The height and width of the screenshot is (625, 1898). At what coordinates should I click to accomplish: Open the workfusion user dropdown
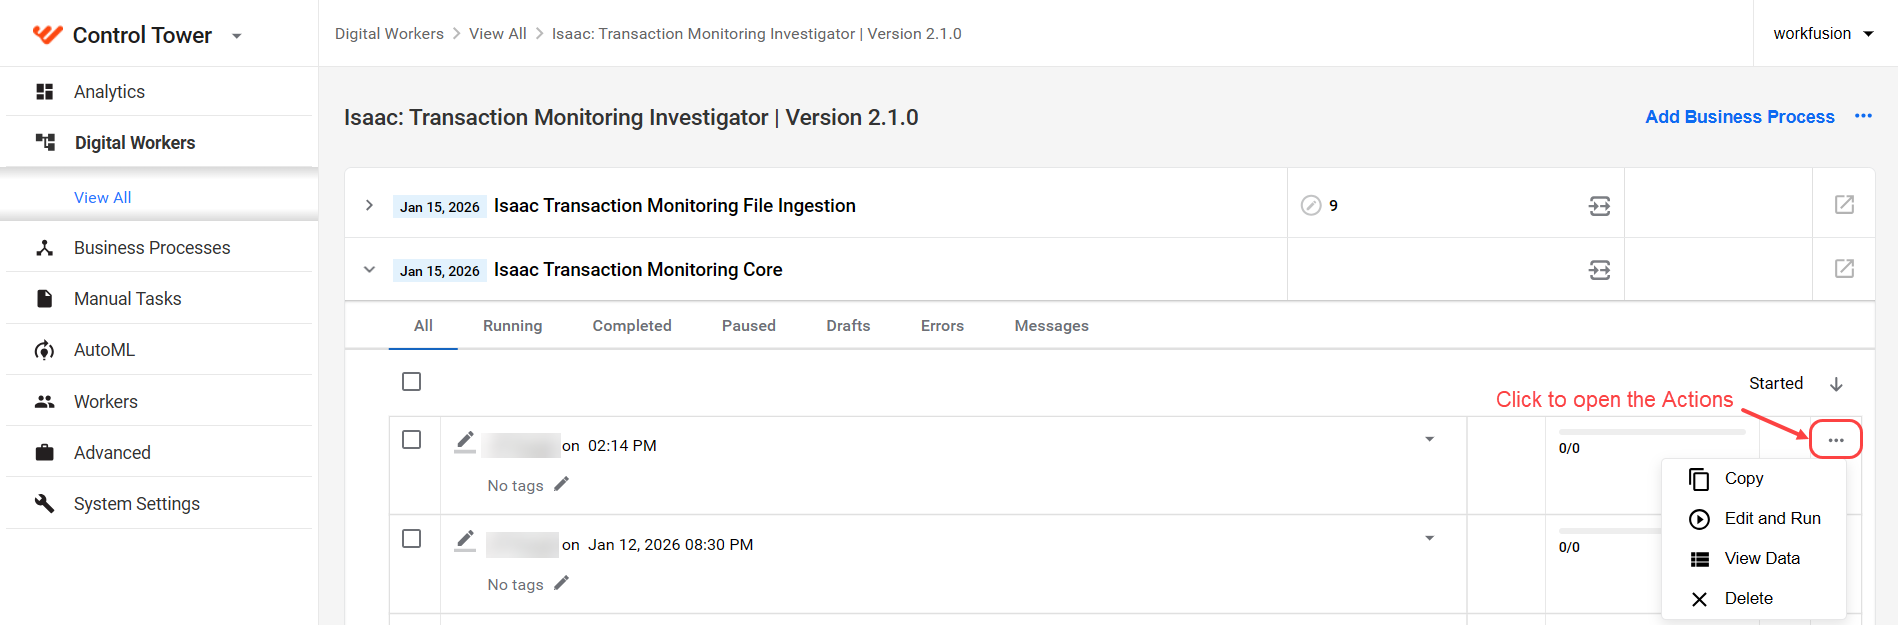point(1823,33)
